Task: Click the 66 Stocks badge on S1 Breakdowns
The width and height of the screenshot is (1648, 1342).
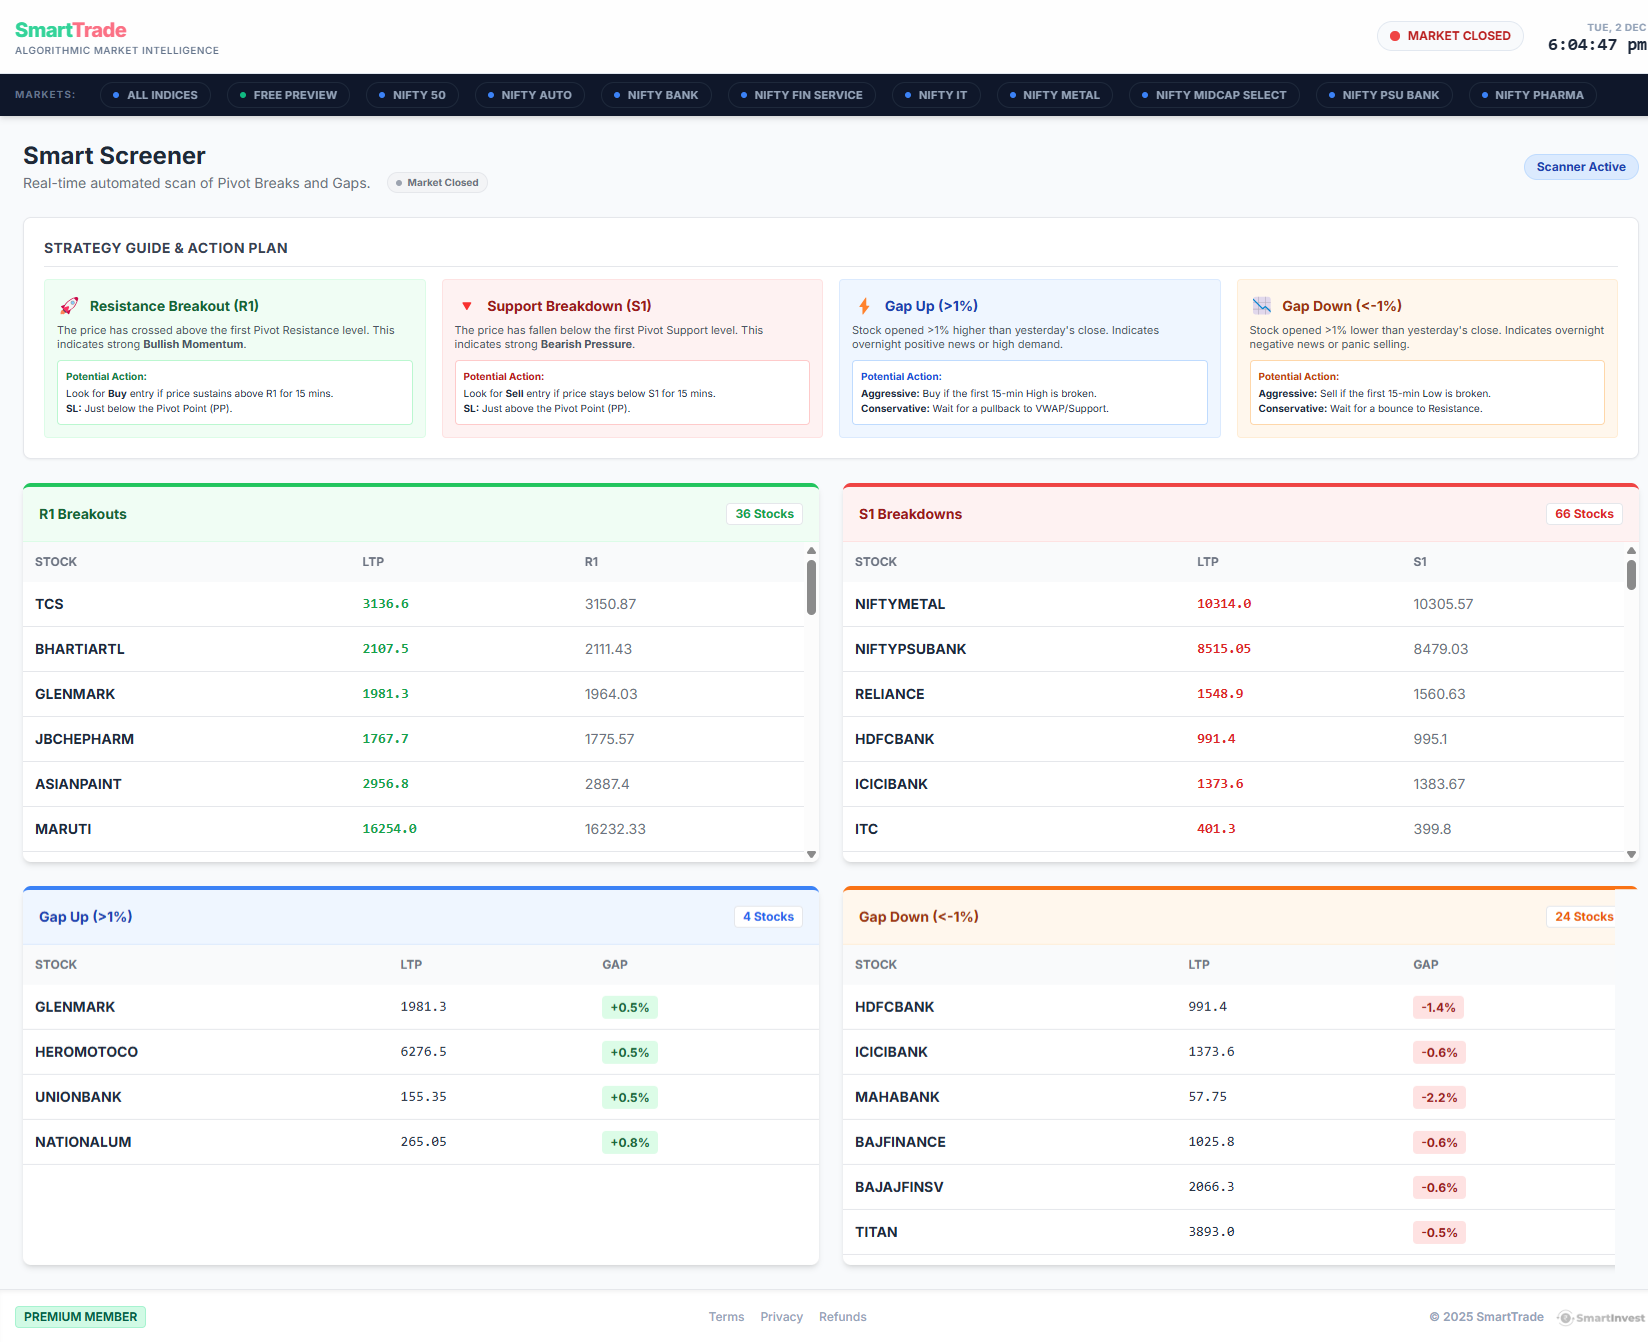Action: coord(1584,513)
